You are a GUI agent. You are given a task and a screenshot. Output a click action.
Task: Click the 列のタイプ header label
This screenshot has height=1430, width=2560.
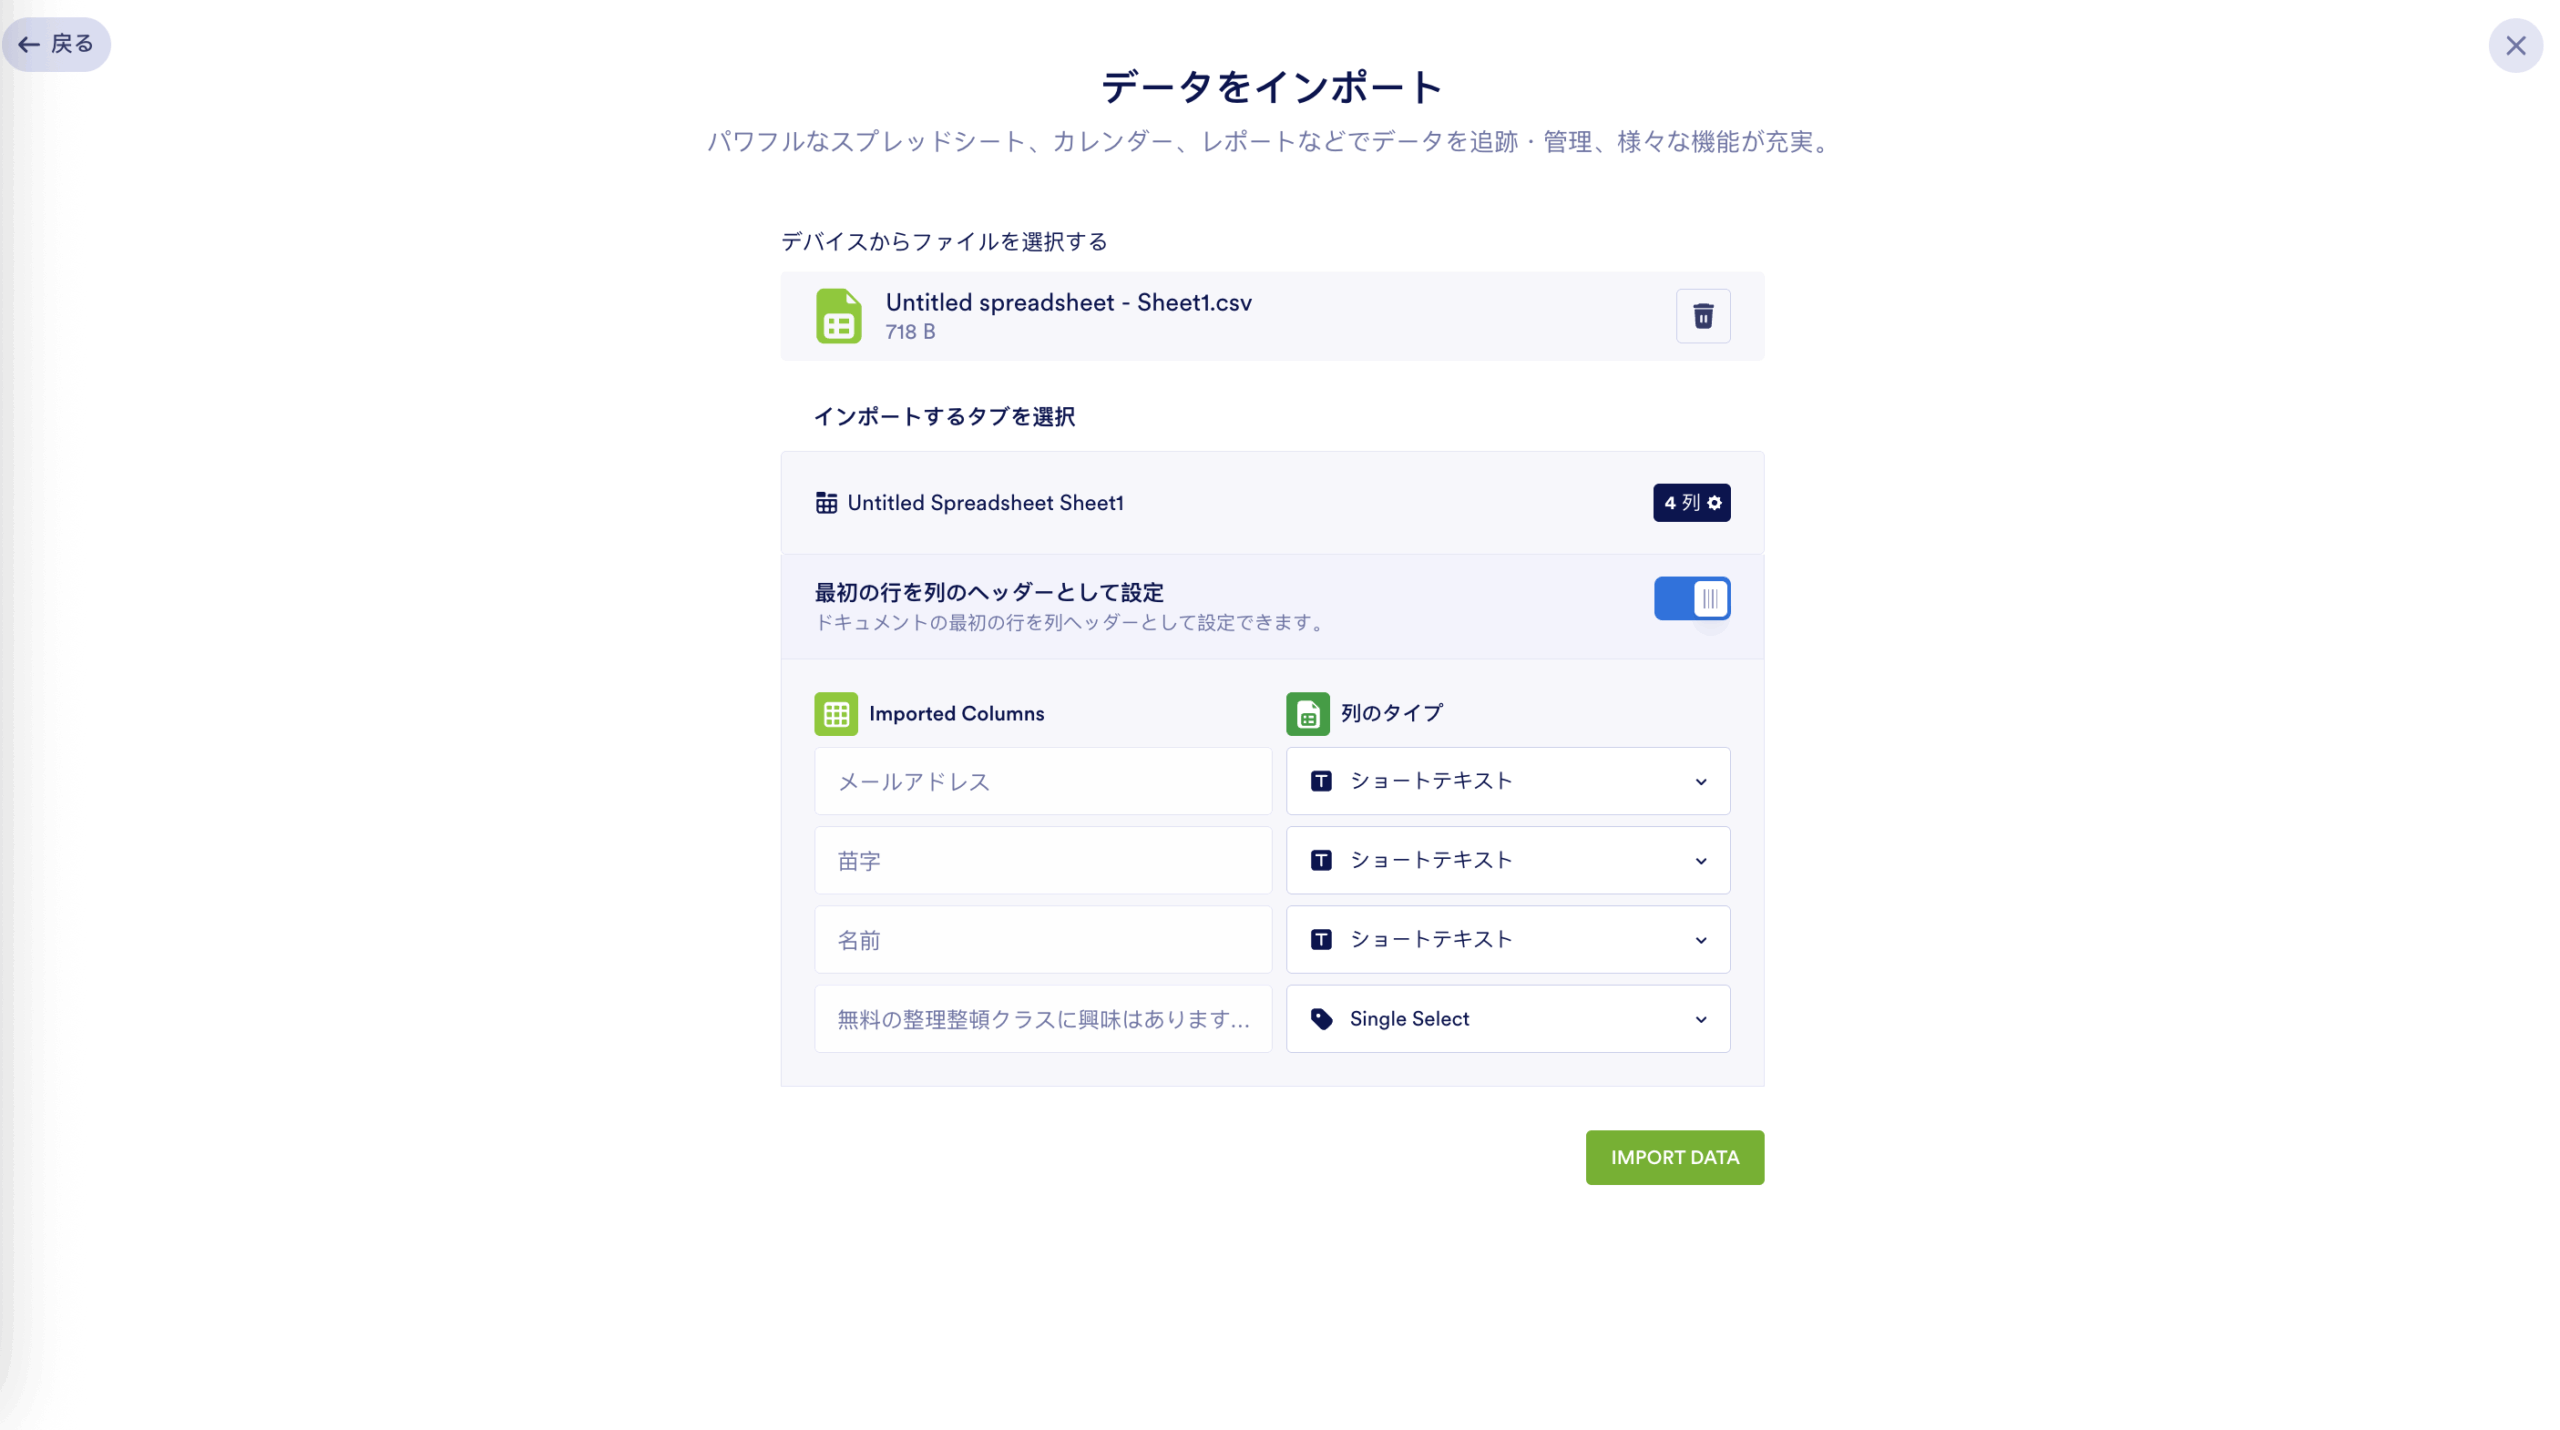coord(1391,713)
